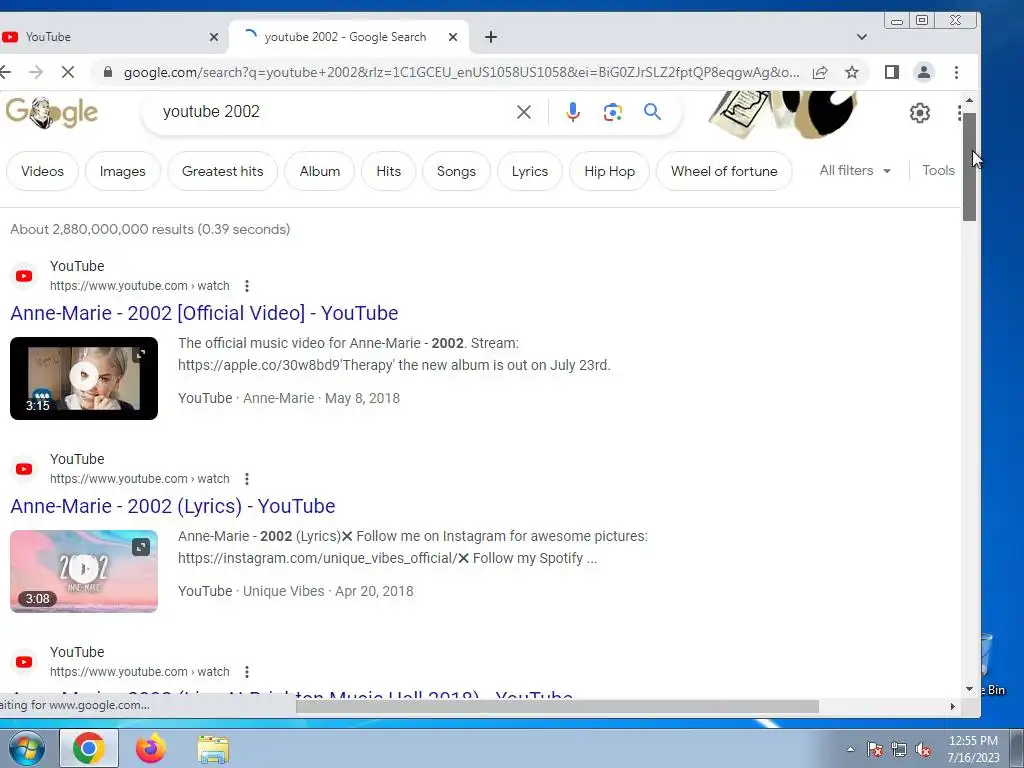Clear the search box text

tap(524, 112)
